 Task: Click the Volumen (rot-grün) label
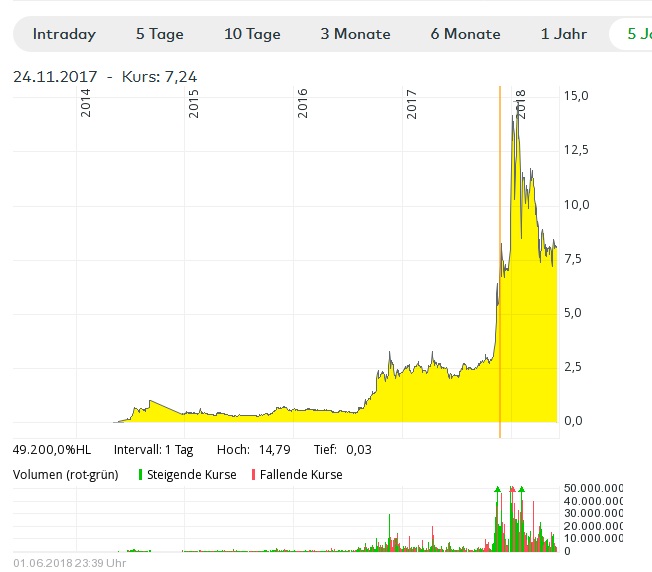coord(69,475)
